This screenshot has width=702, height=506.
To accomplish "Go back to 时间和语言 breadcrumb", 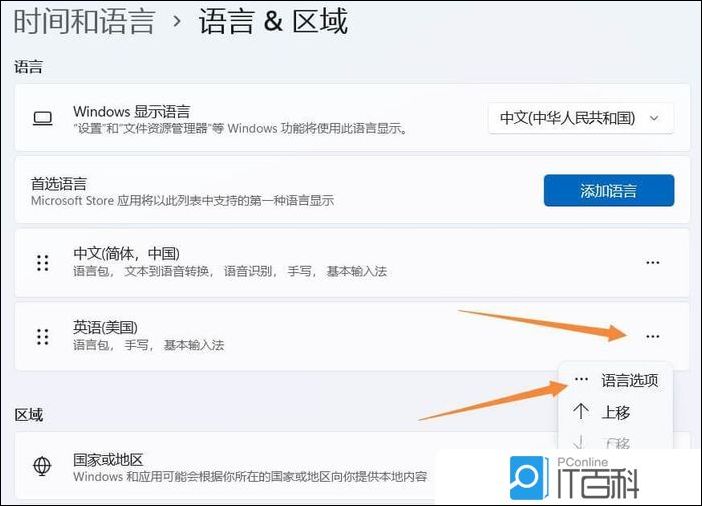I will tap(84, 21).
